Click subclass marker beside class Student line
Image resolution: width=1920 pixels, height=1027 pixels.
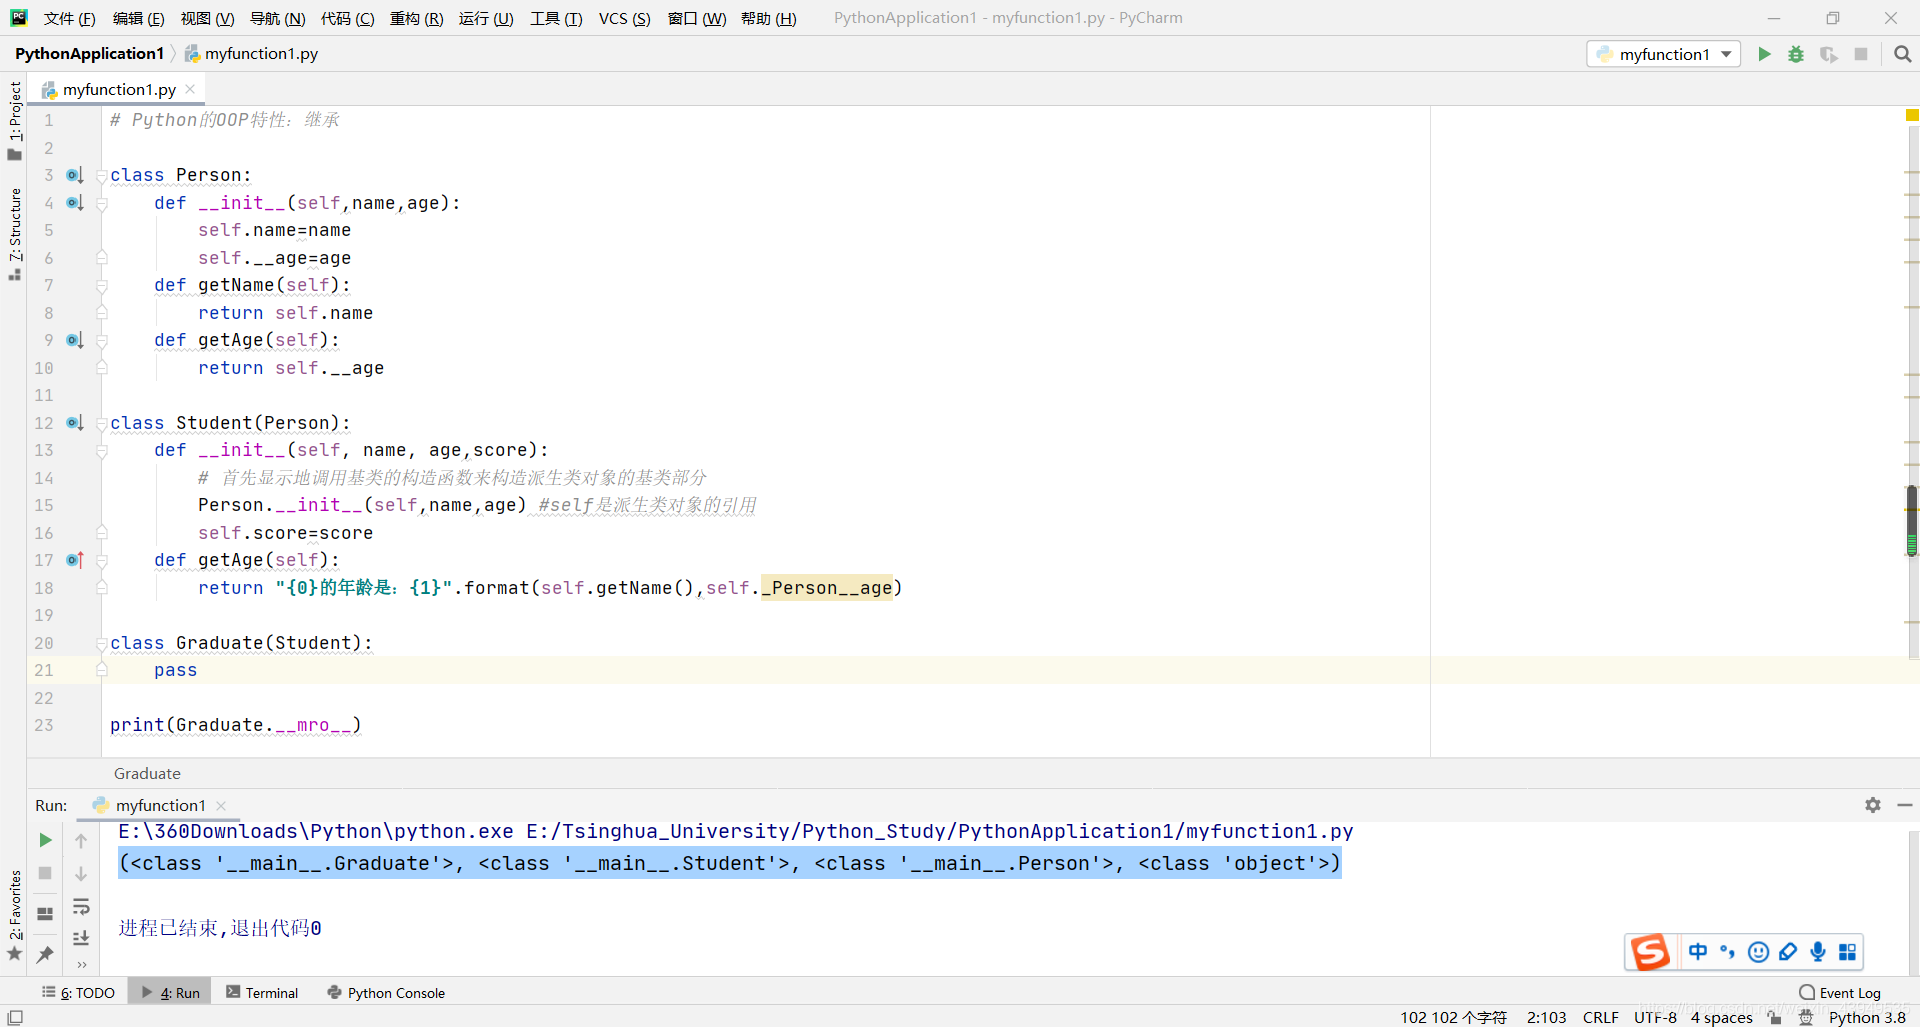(x=75, y=423)
